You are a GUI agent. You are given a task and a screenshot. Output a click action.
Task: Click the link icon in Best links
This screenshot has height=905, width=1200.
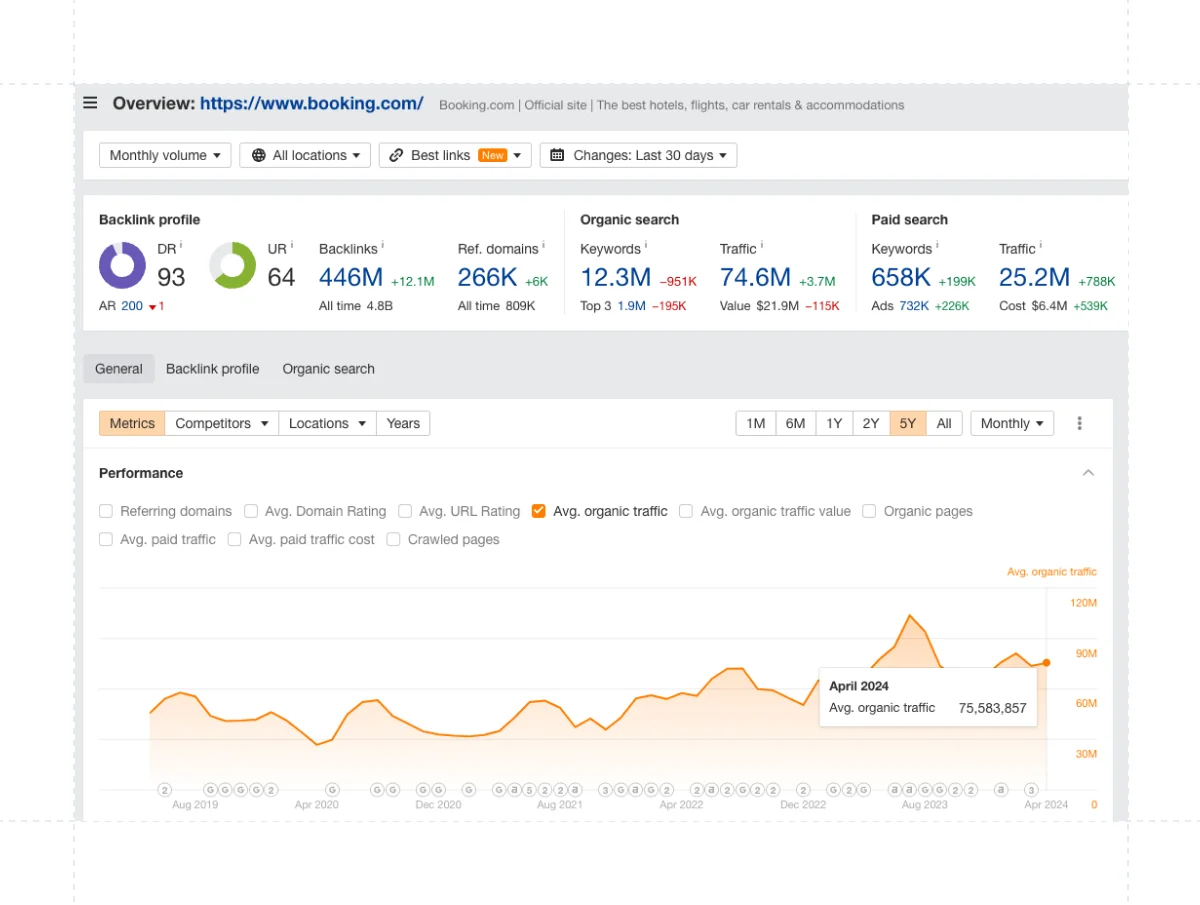click(396, 155)
